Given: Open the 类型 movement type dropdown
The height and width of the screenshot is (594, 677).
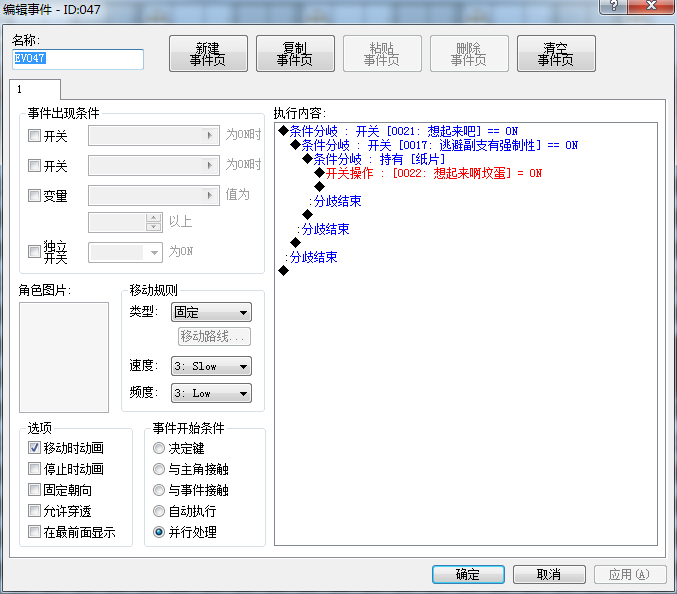Looking at the screenshot, I should [x=211, y=312].
